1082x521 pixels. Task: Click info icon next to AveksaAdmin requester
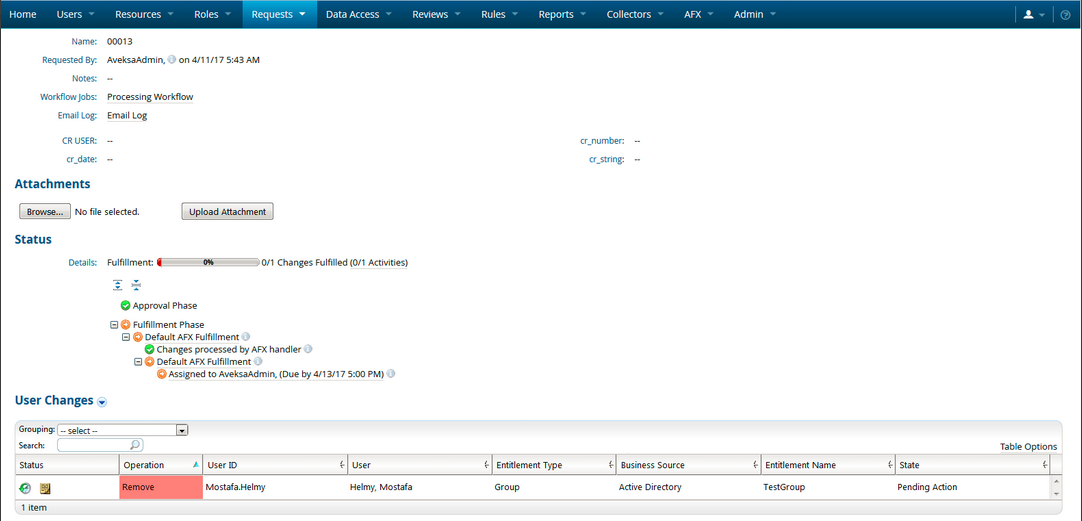172,59
